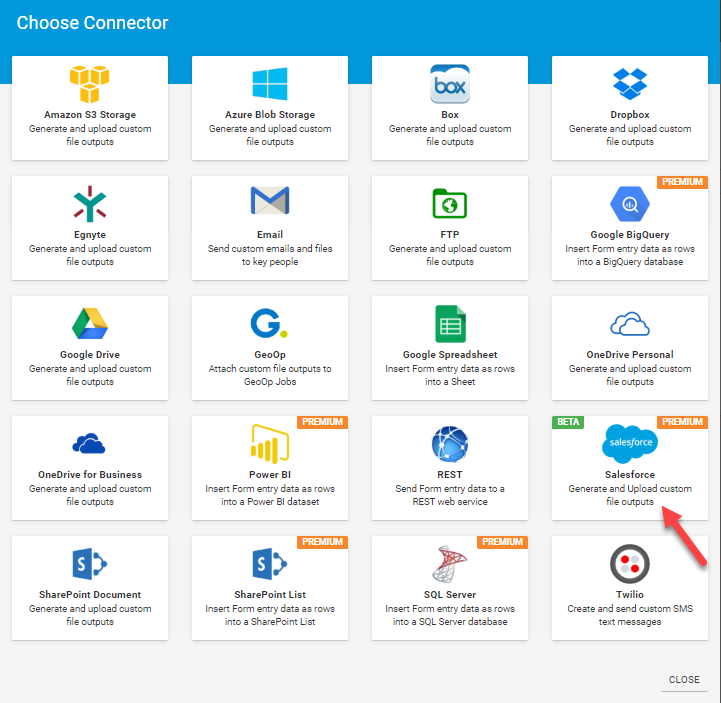Click the Email connector title text
Image resolution: width=721 pixels, height=703 pixels.
point(270,234)
